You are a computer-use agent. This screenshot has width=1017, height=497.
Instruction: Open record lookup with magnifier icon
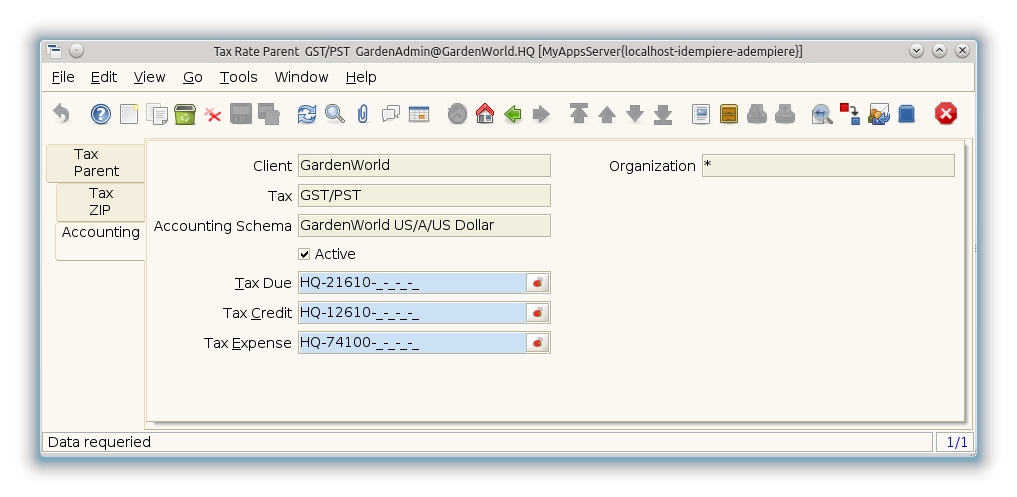pyautogui.click(x=335, y=114)
